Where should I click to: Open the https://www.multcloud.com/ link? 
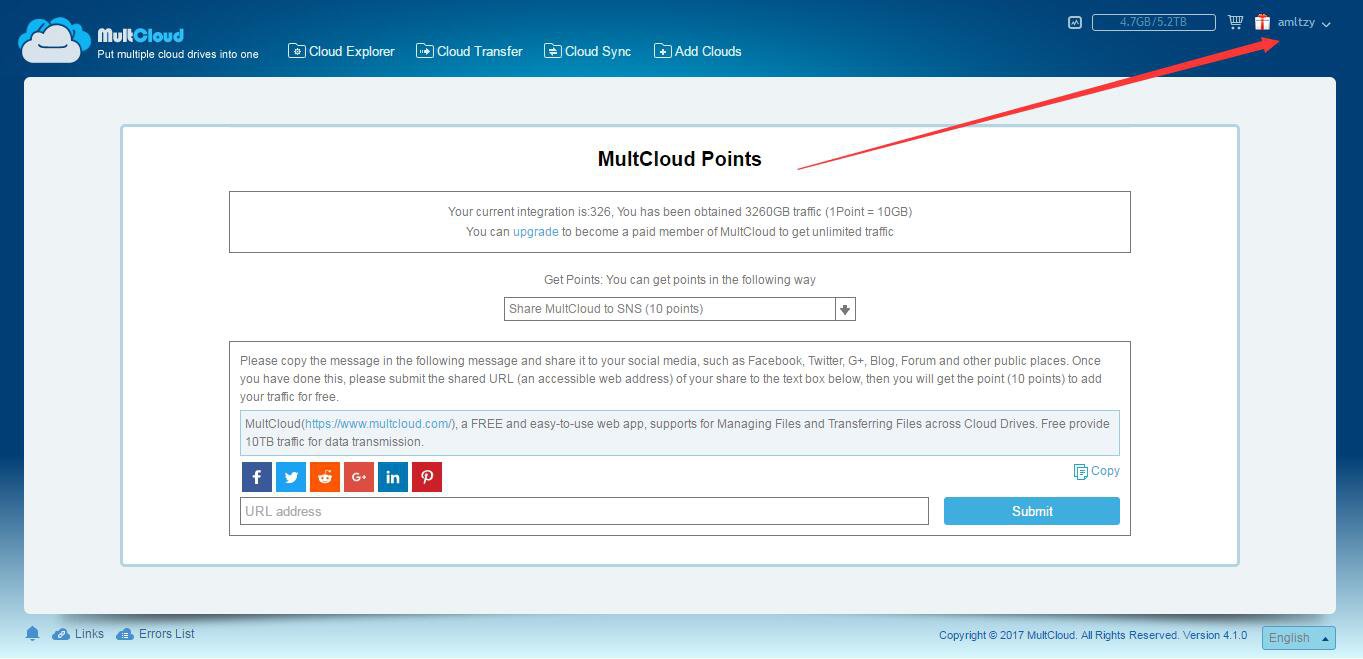(380, 424)
